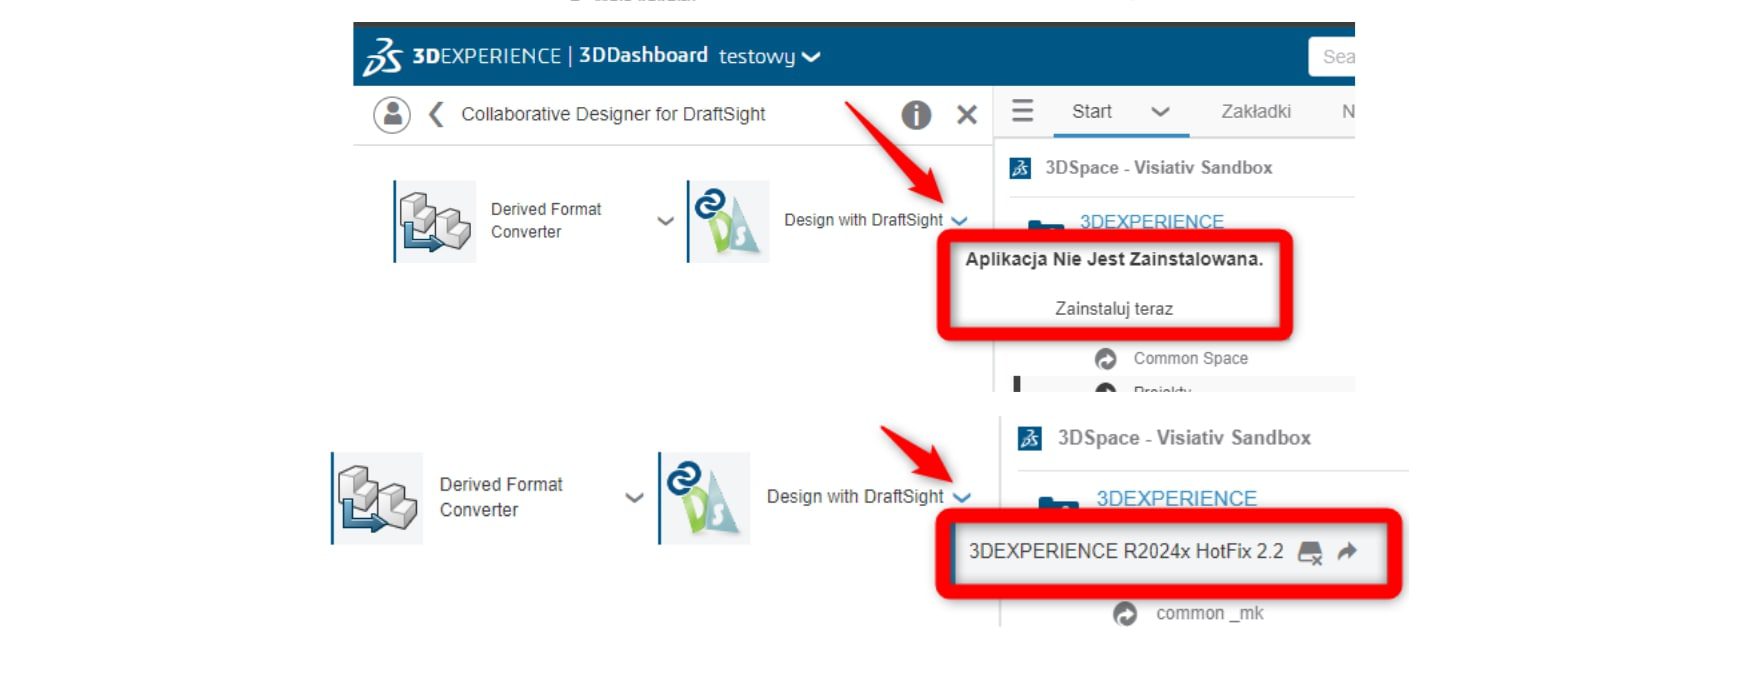1742x693 pixels.
Task: Close the Collaborative Designer for DraftSight panel
Action: tap(967, 115)
